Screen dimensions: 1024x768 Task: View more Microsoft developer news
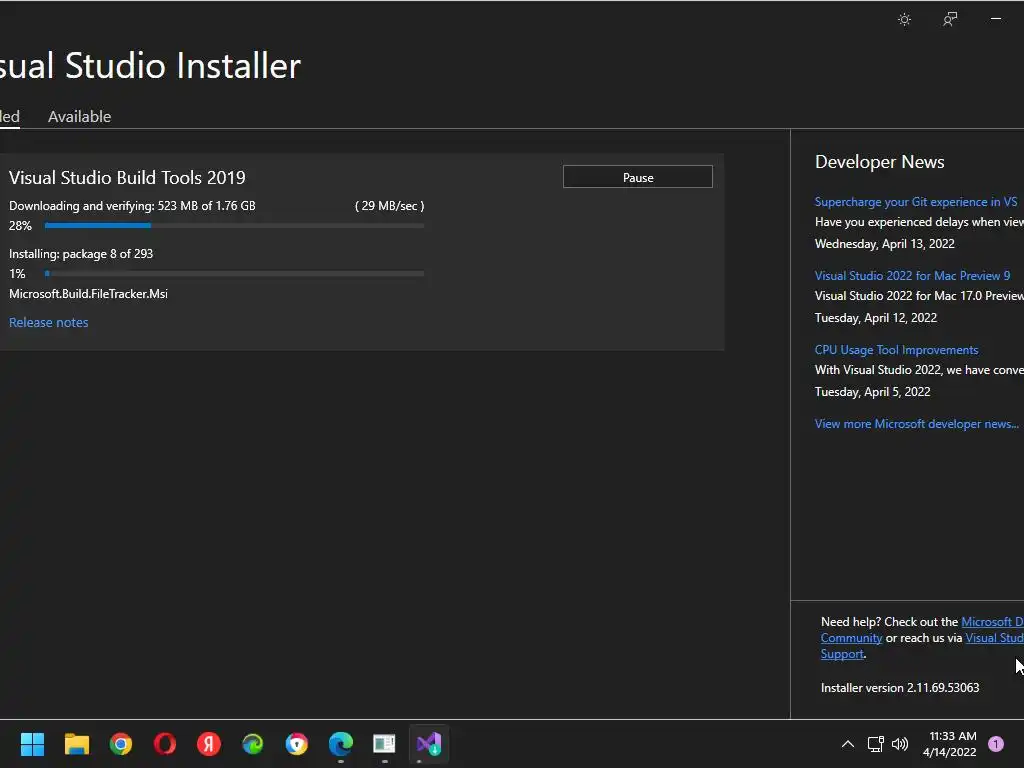[916, 424]
